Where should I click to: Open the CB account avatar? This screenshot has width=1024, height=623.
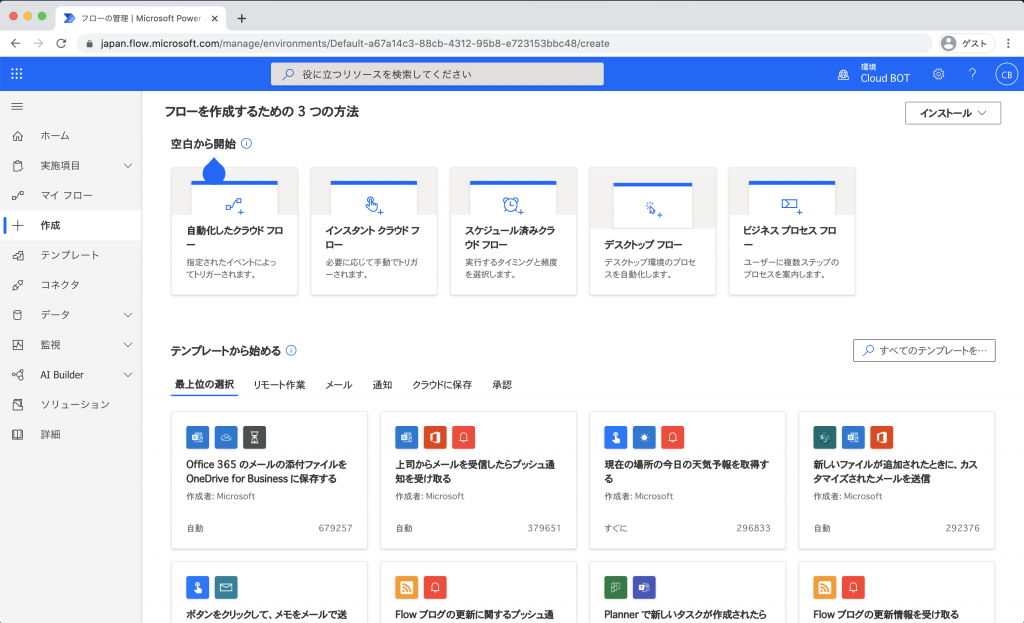1006,74
